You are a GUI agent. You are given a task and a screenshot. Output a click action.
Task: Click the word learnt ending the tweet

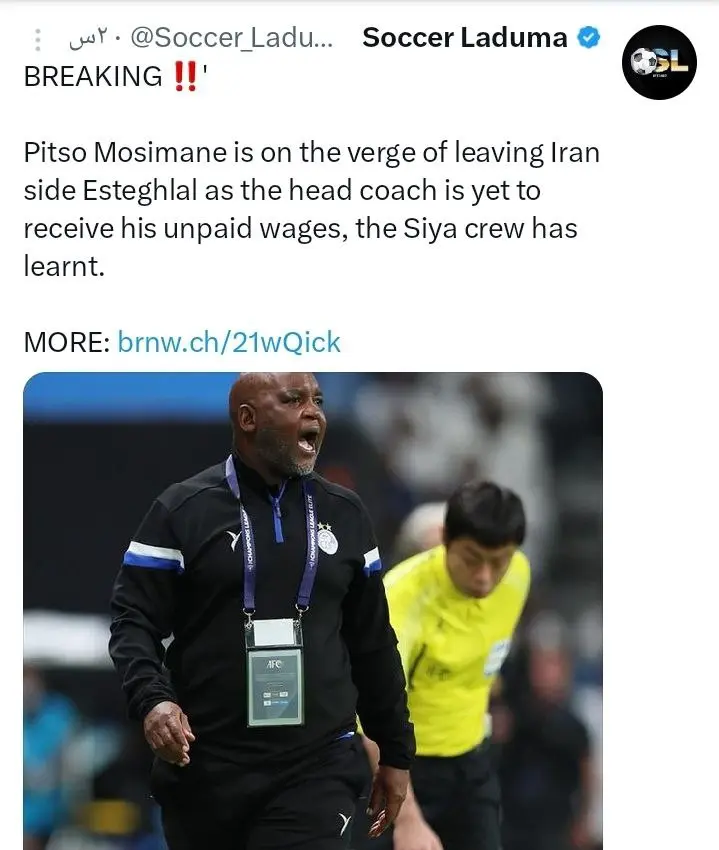(64, 266)
